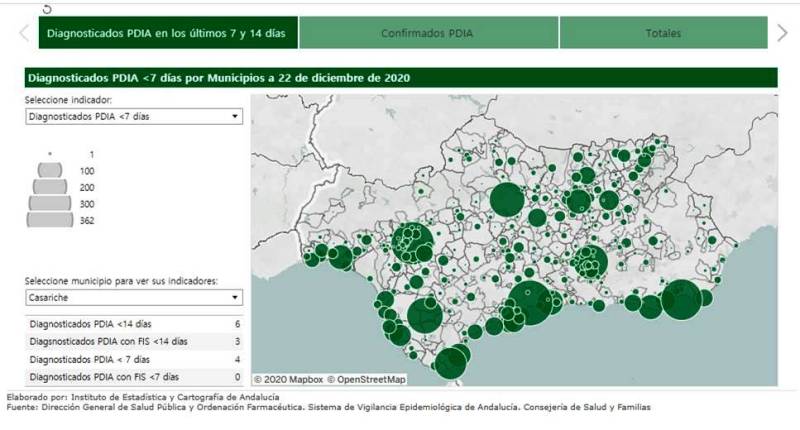Switch to the Confirmados PDIA tab
The height and width of the screenshot is (430, 800).
pyautogui.click(x=428, y=33)
